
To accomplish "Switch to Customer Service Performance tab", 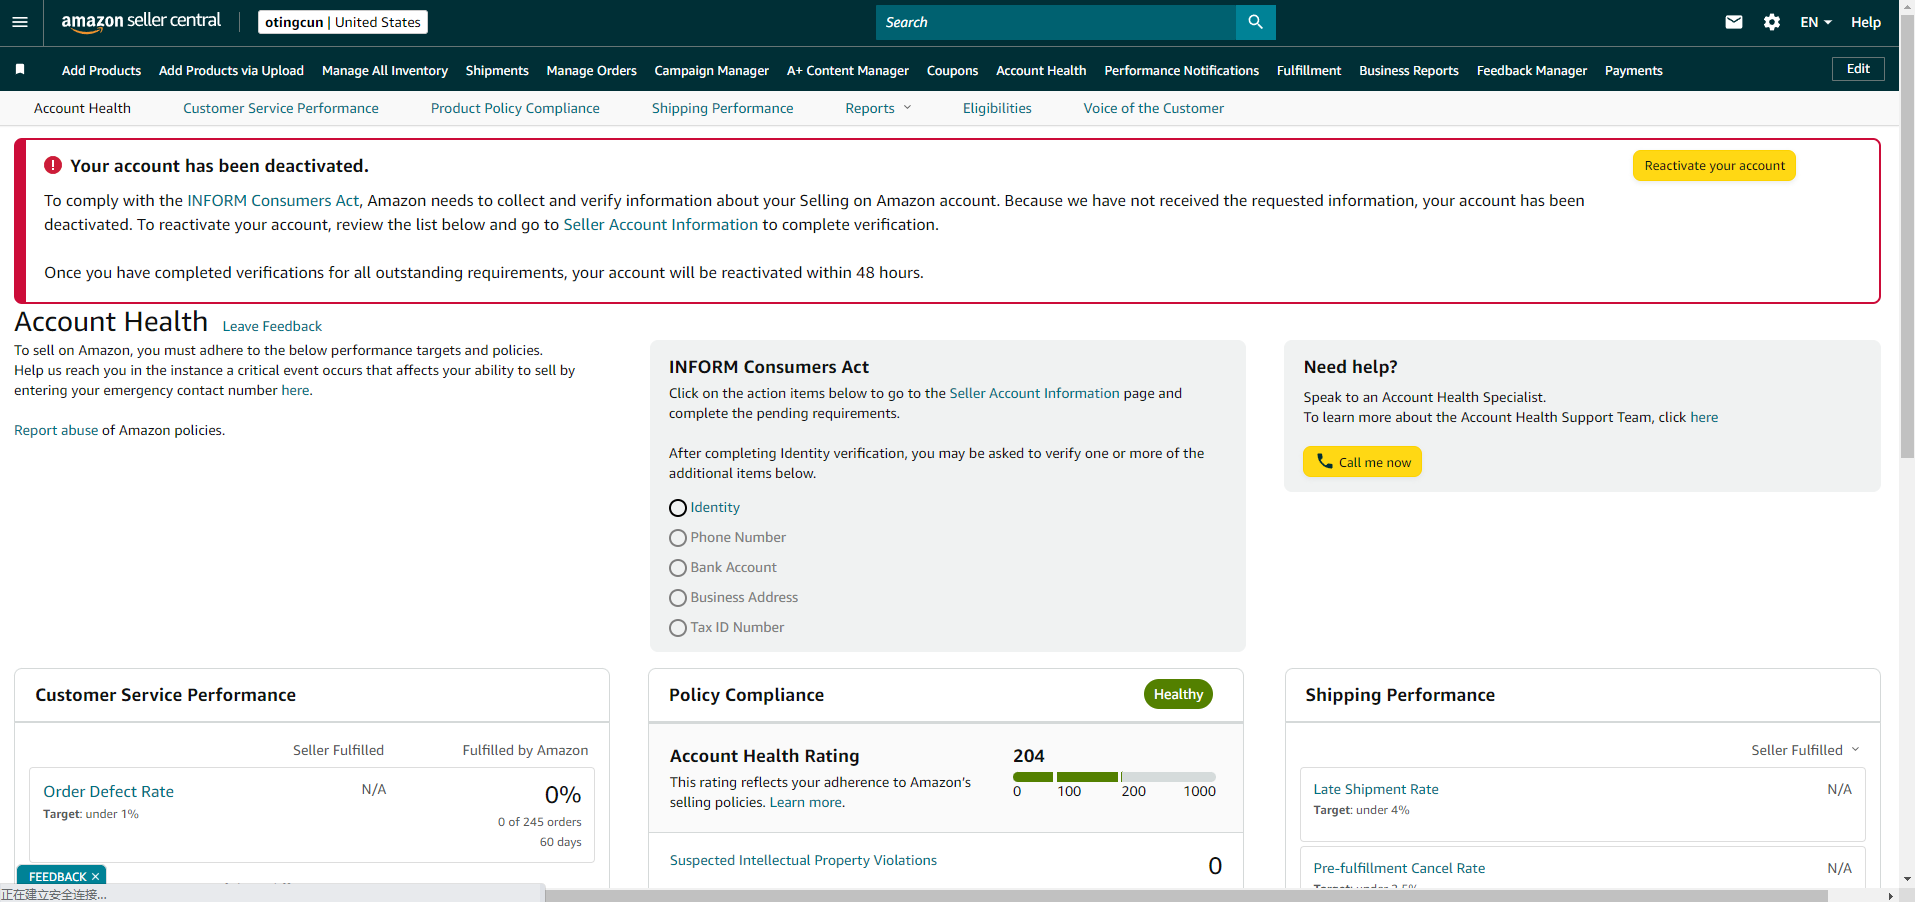I will click(281, 108).
